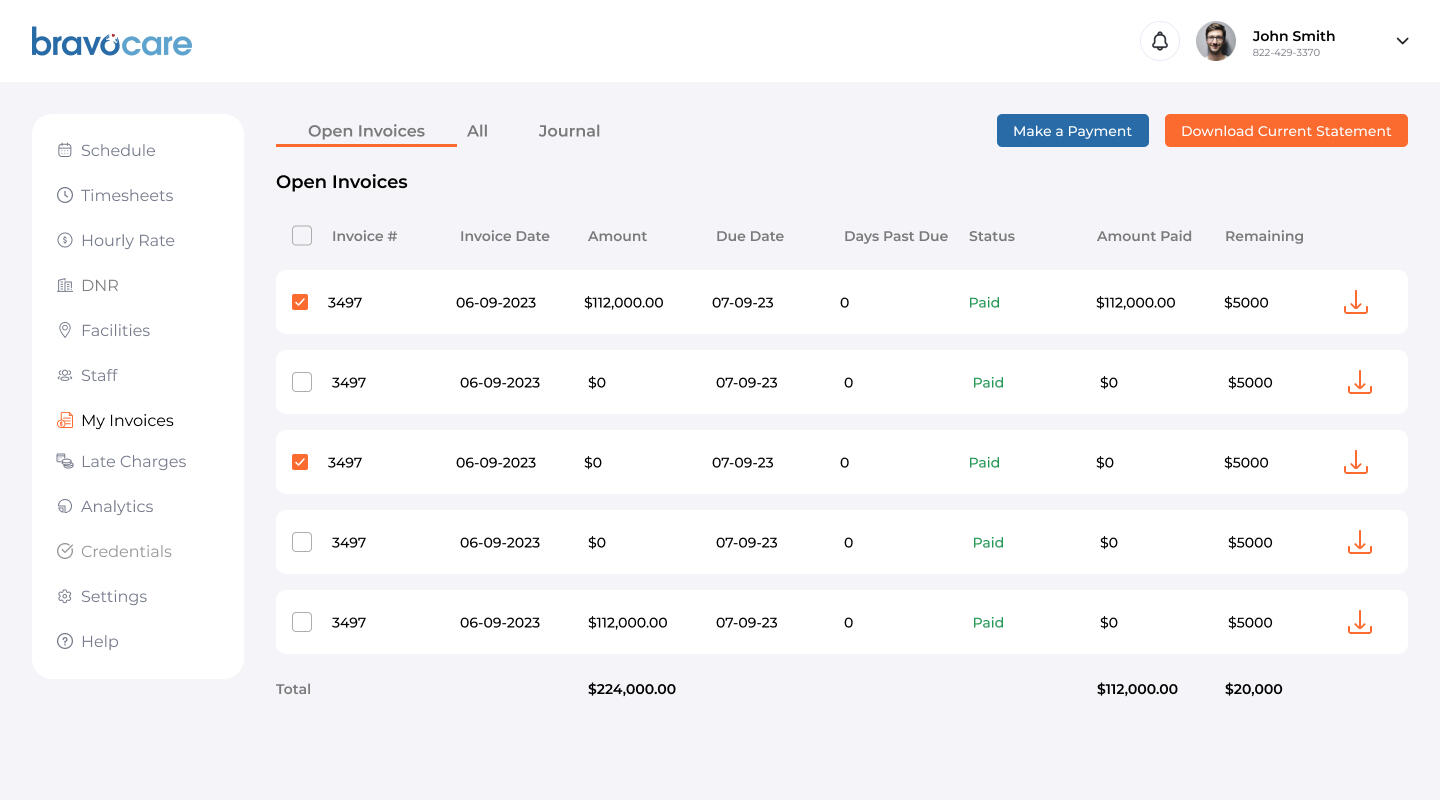
Task: Click the Make a Payment button
Action: [1073, 131]
